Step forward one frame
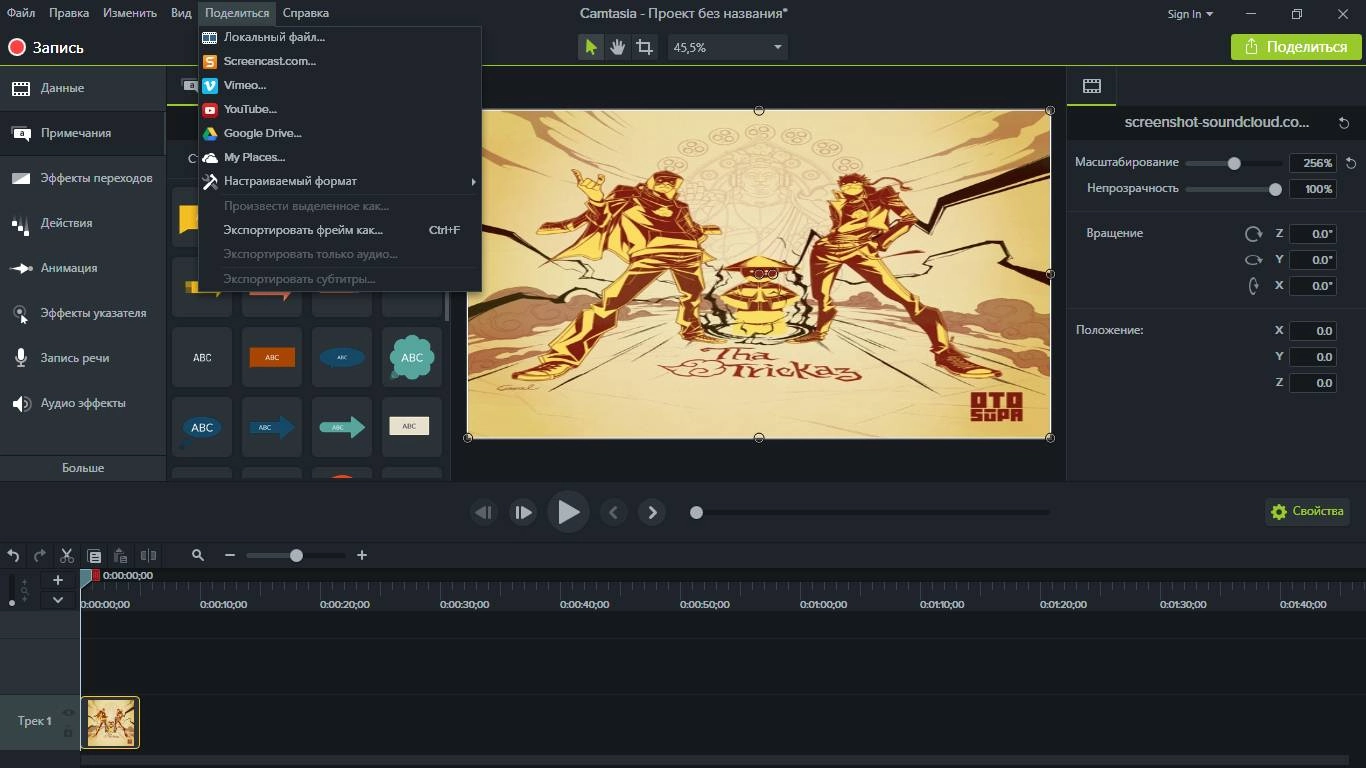The image size is (1366, 768). (523, 512)
